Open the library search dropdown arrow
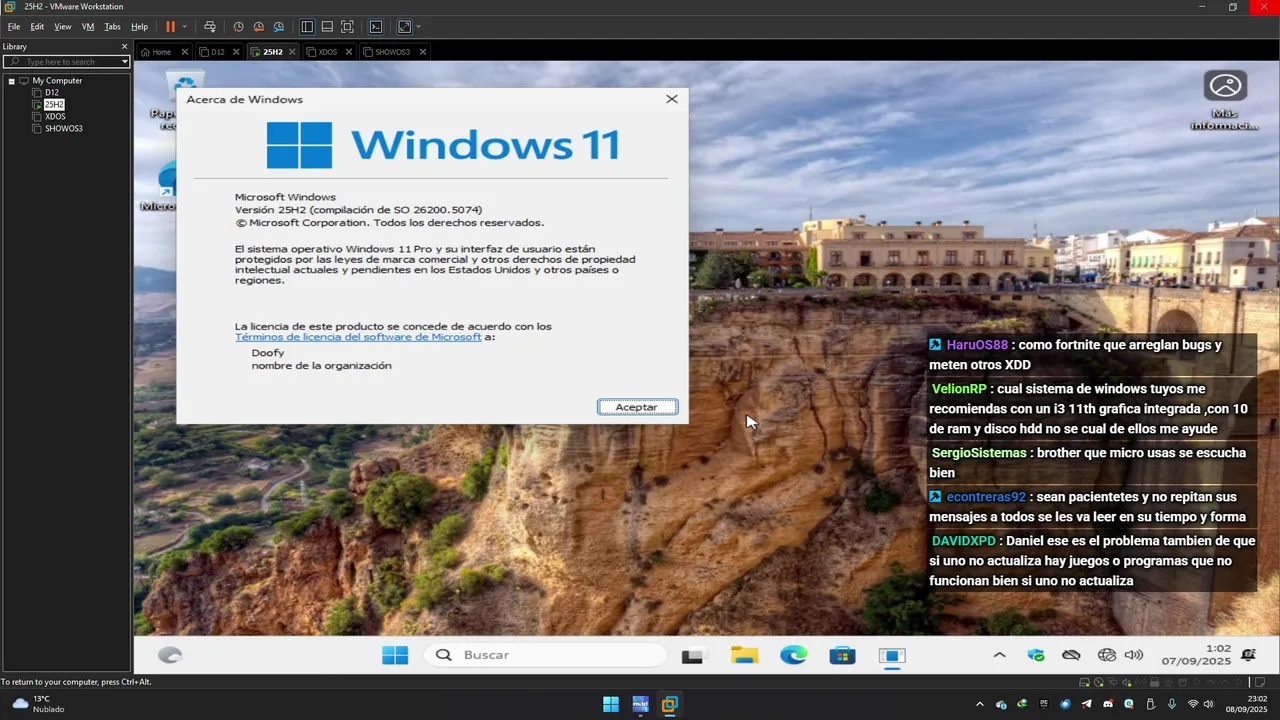 (125, 62)
